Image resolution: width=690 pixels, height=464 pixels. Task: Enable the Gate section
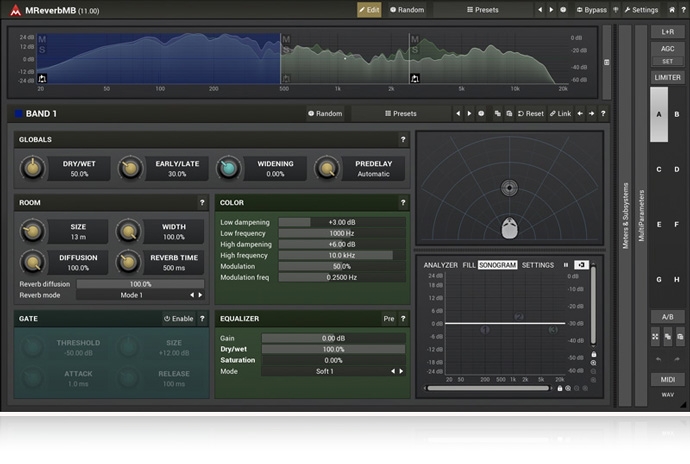point(179,319)
